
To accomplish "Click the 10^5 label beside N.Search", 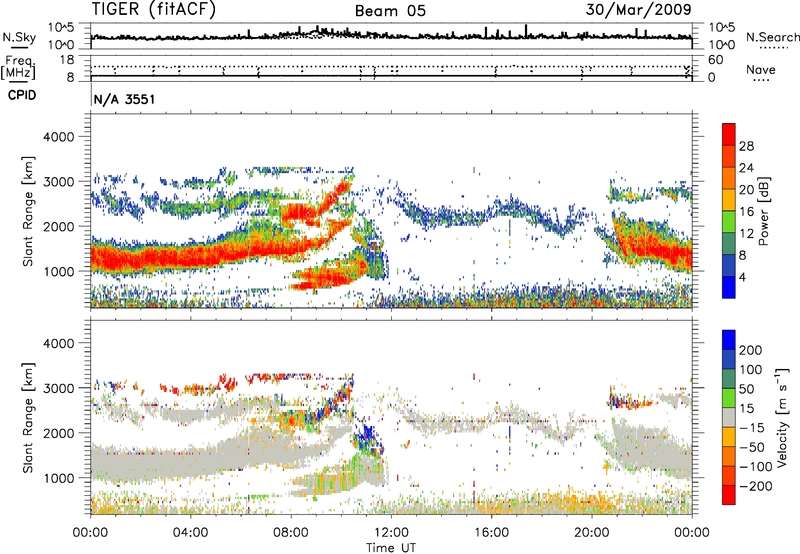I will pyautogui.click(x=720, y=28).
